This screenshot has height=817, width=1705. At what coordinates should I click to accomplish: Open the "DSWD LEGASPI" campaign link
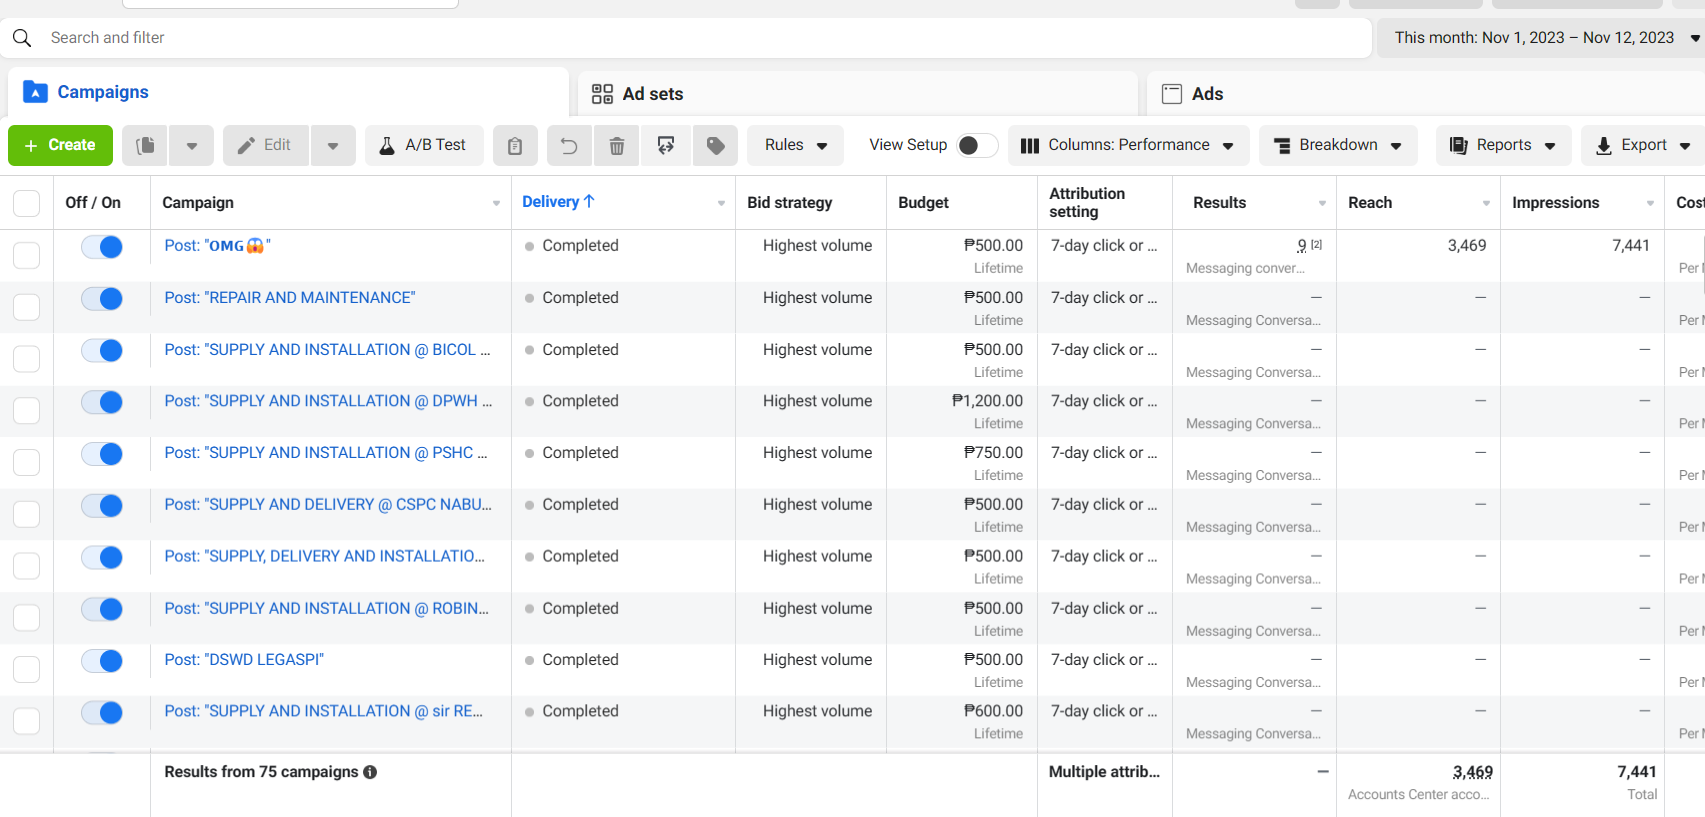[x=244, y=660]
